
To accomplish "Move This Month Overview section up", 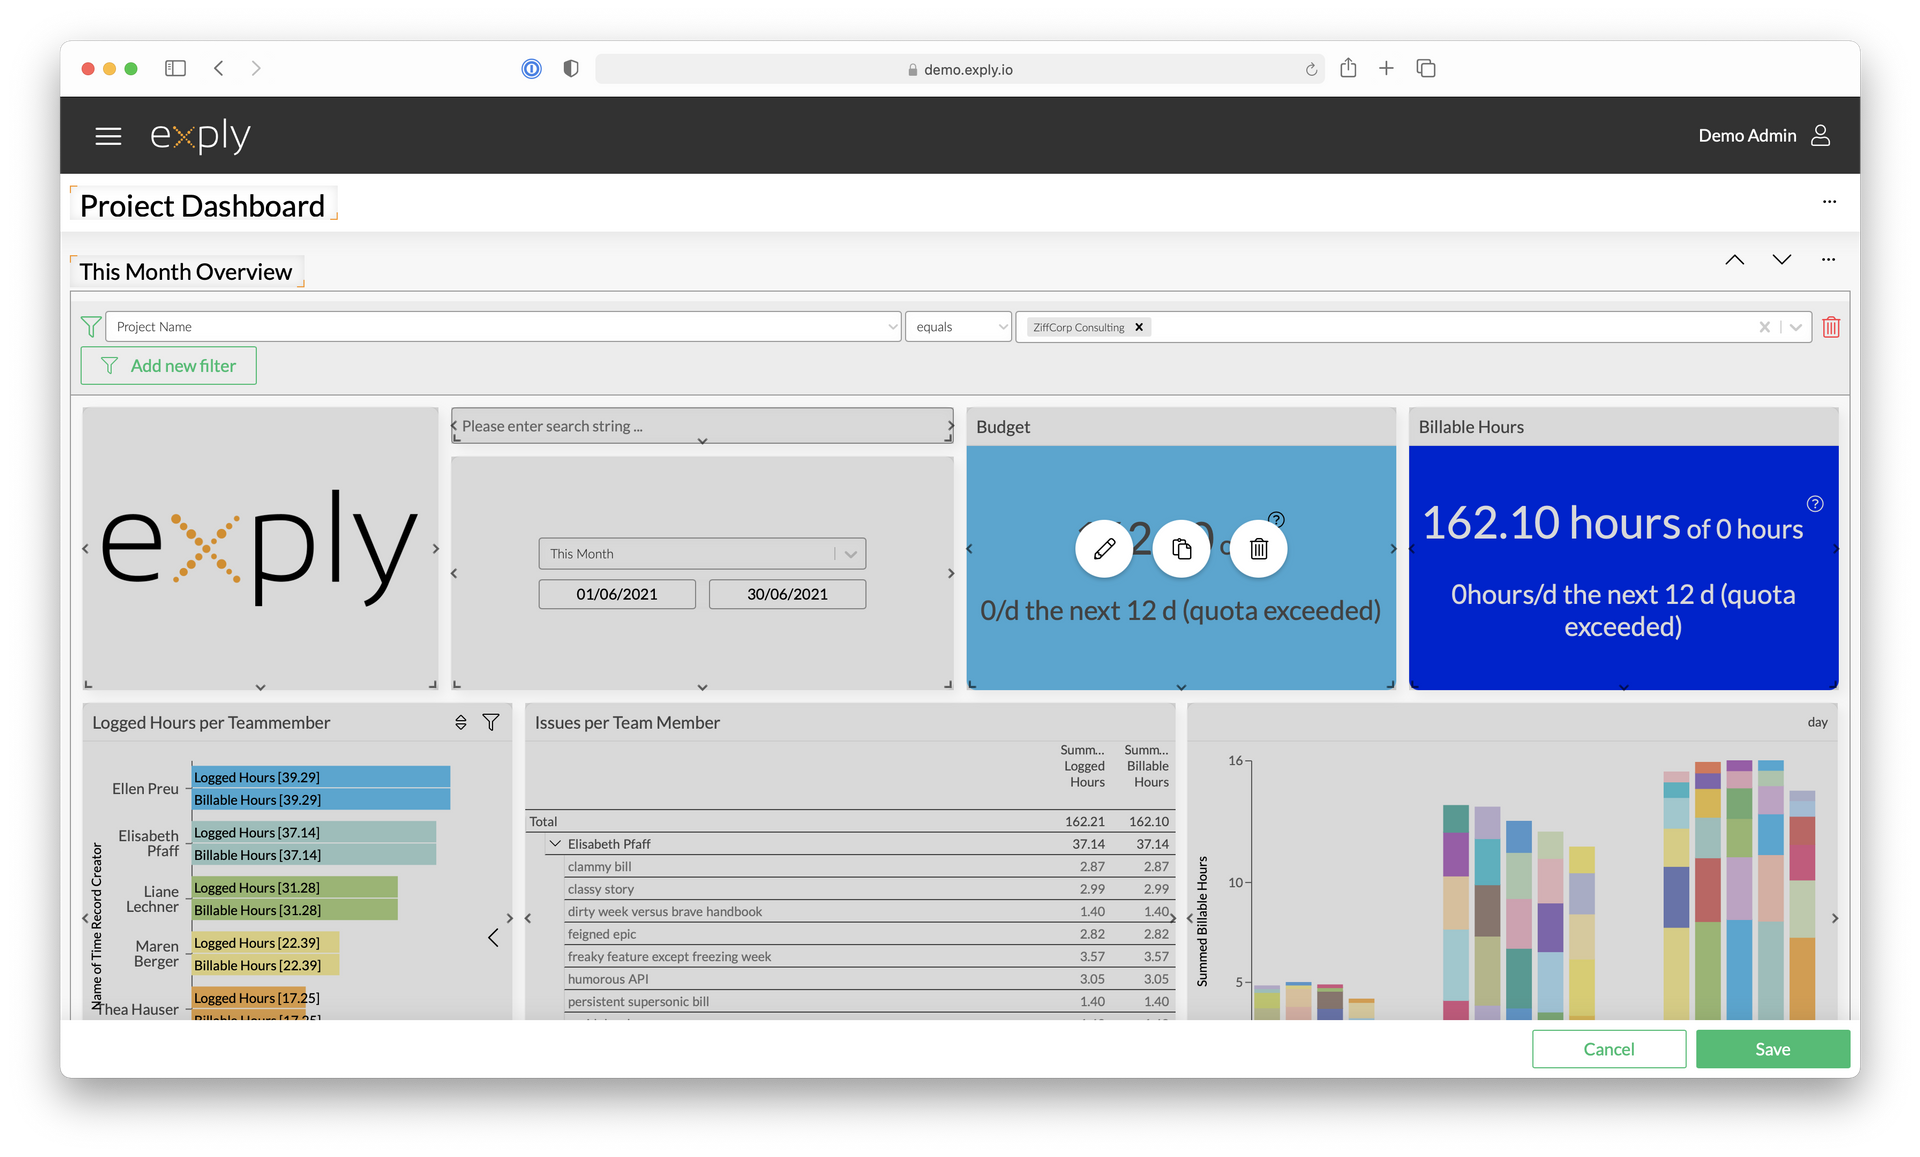I will pos(1735,260).
